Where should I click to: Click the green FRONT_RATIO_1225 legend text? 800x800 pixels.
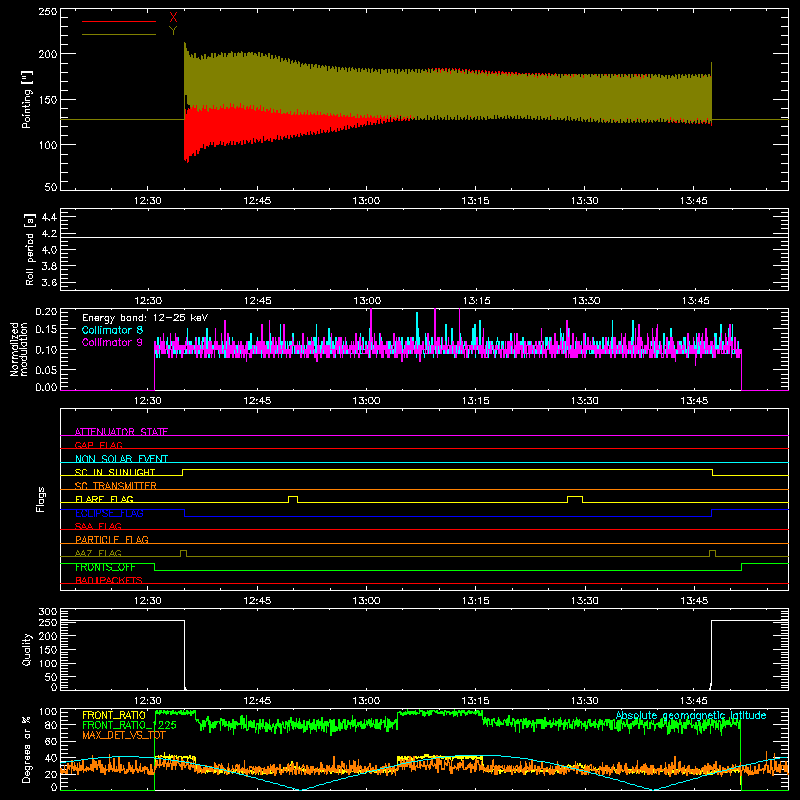click(130, 725)
